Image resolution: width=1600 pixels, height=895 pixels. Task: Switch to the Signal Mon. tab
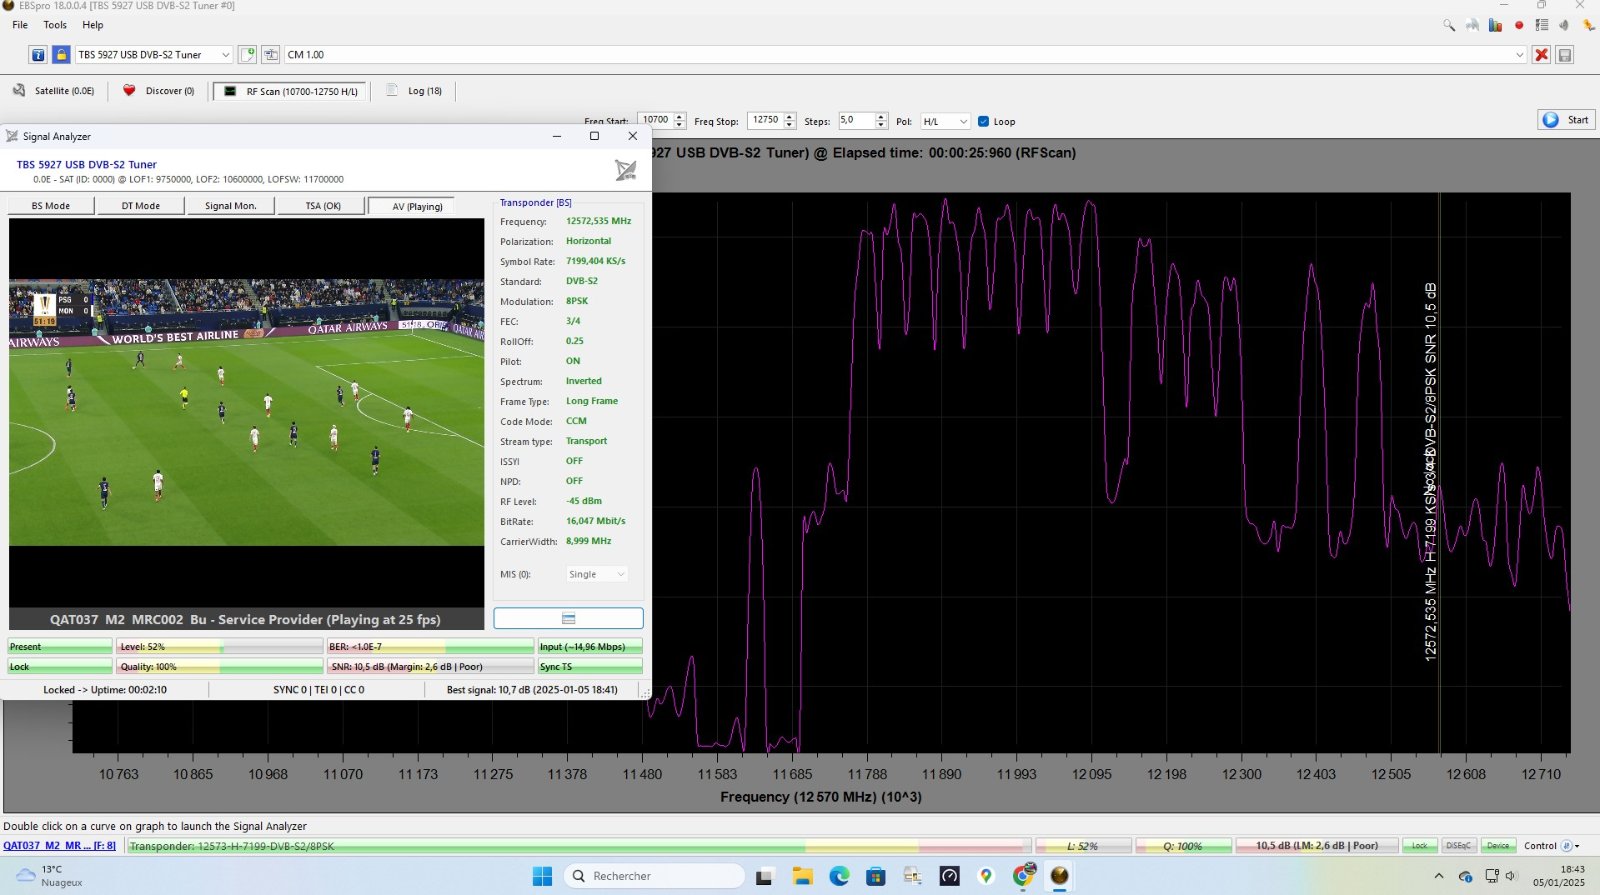point(230,206)
